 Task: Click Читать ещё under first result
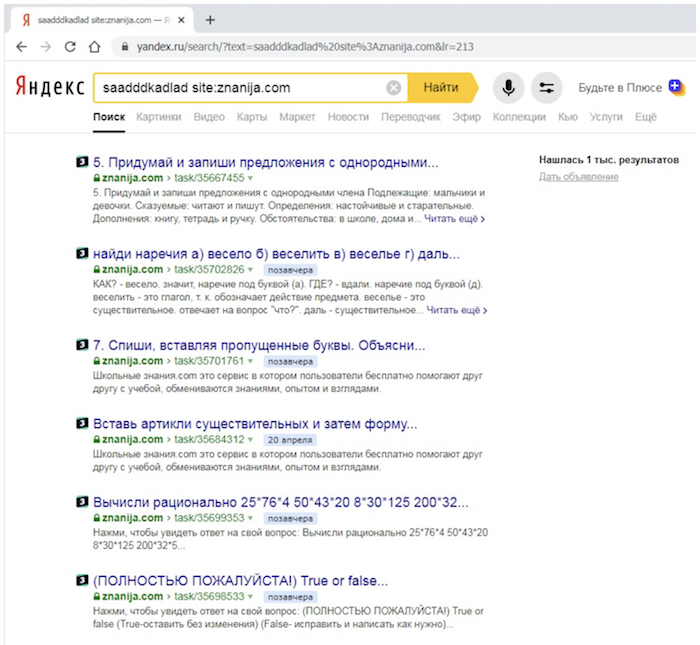tap(454, 219)
